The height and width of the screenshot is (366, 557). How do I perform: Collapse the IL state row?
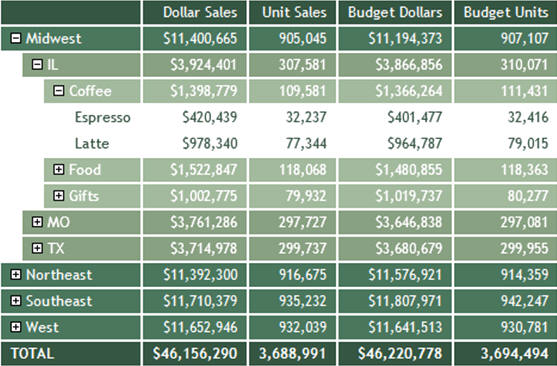37,64
